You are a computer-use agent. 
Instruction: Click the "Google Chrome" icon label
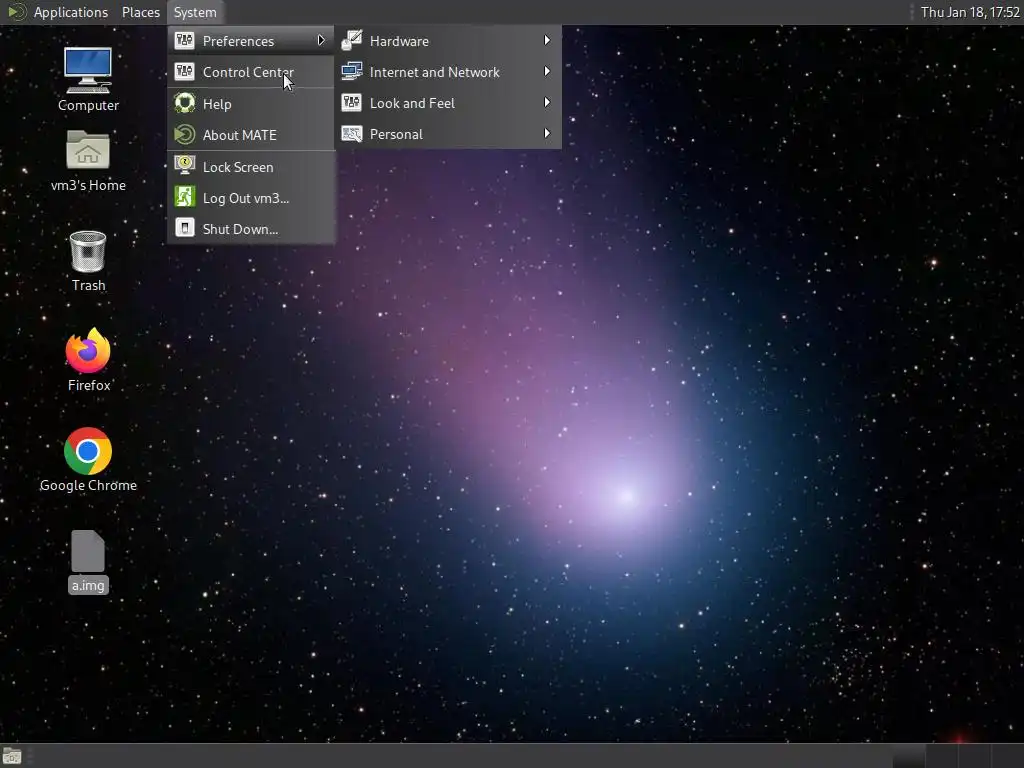tap(88, 485)
